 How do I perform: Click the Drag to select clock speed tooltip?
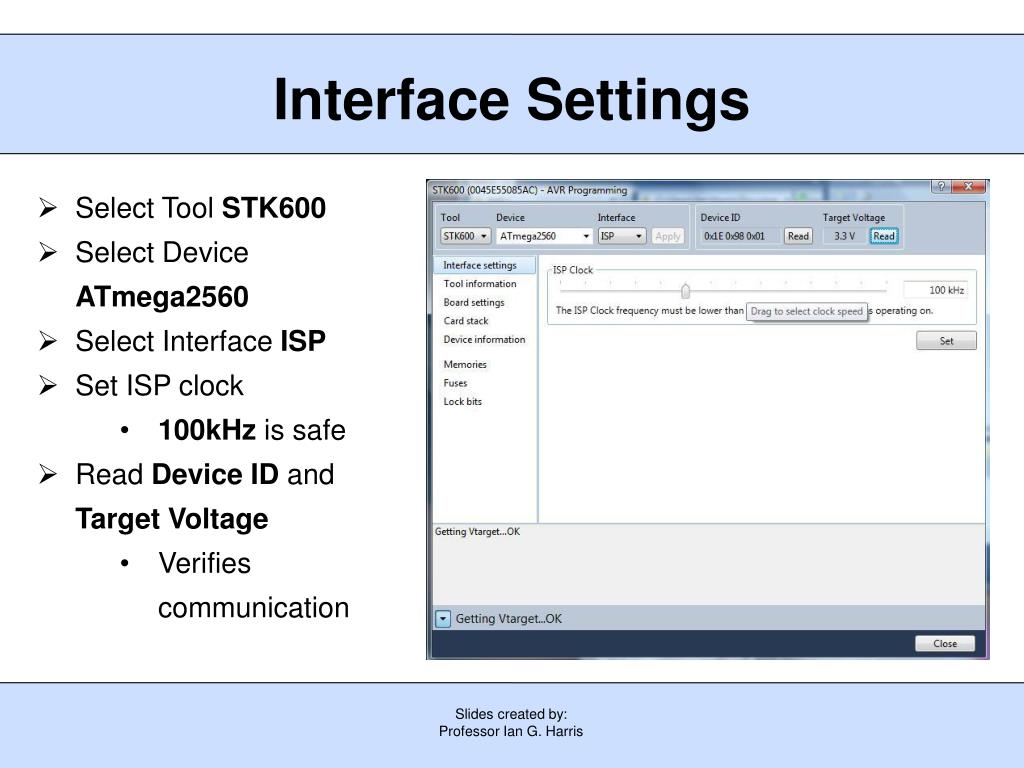tap(807, 312)
